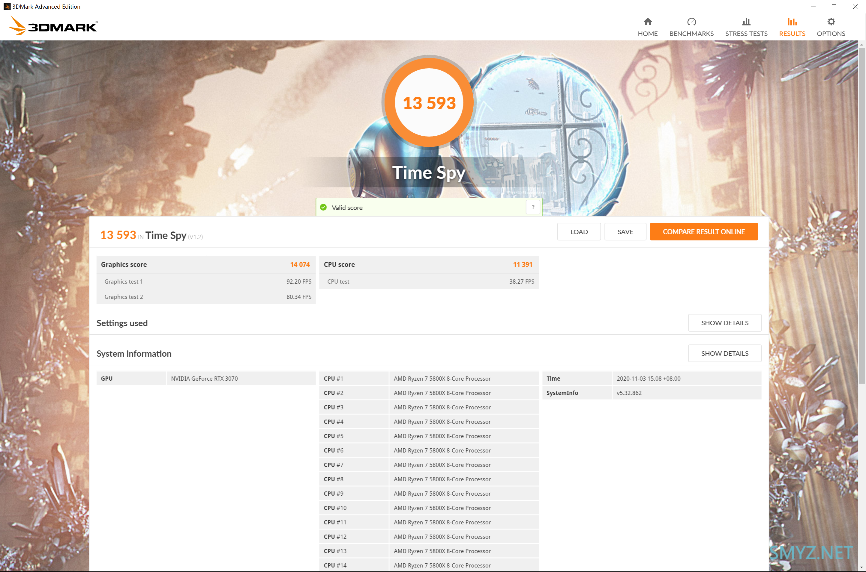Click the 'Settings used' heading
Viewport: 866px width, 572px height.
tap(122, 323)
